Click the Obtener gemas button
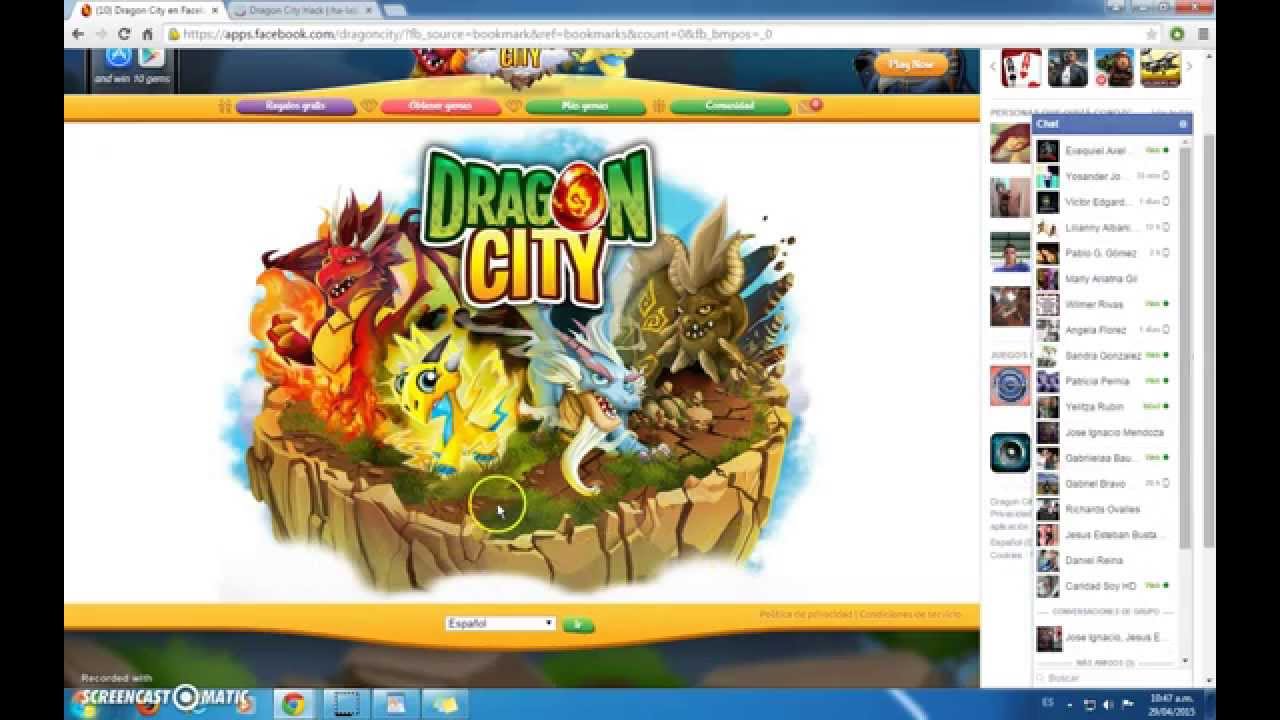 [440, 106]
